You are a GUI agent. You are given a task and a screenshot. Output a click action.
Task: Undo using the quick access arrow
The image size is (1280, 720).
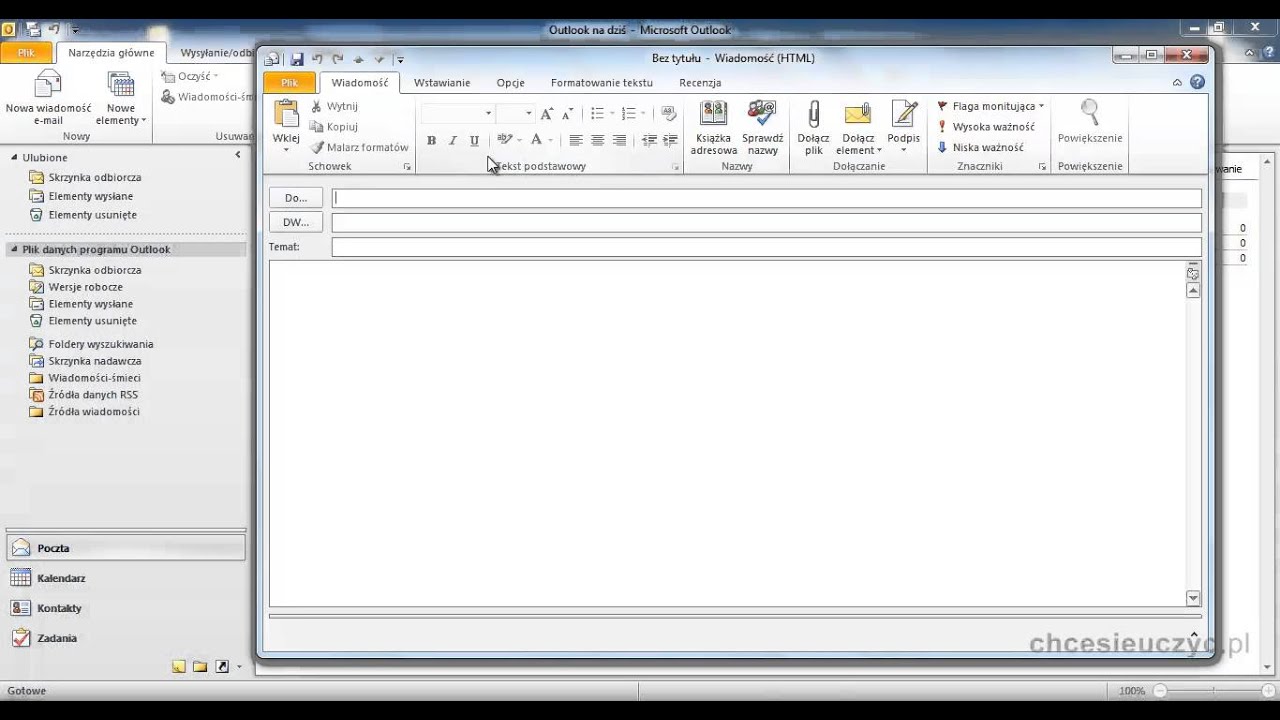coord(317,59)
